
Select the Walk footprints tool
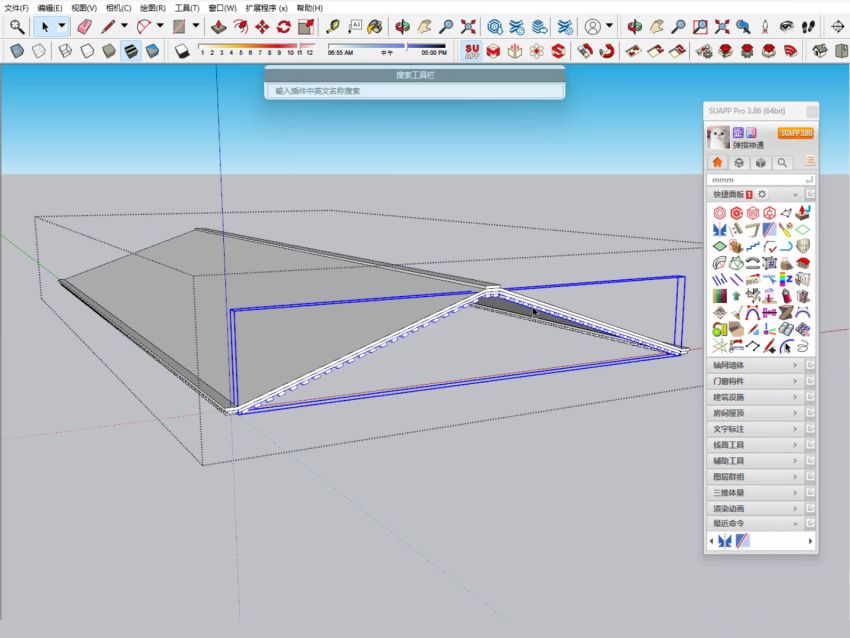[808, 27]
